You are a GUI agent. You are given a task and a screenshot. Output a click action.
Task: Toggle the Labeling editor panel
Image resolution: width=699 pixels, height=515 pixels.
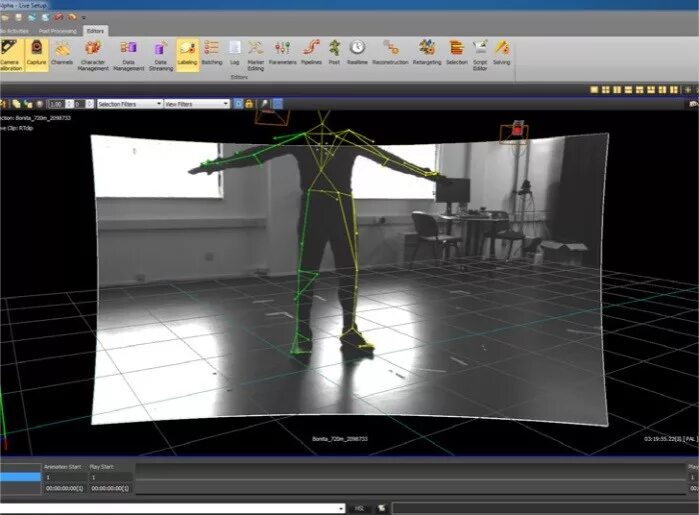point(187,55)
